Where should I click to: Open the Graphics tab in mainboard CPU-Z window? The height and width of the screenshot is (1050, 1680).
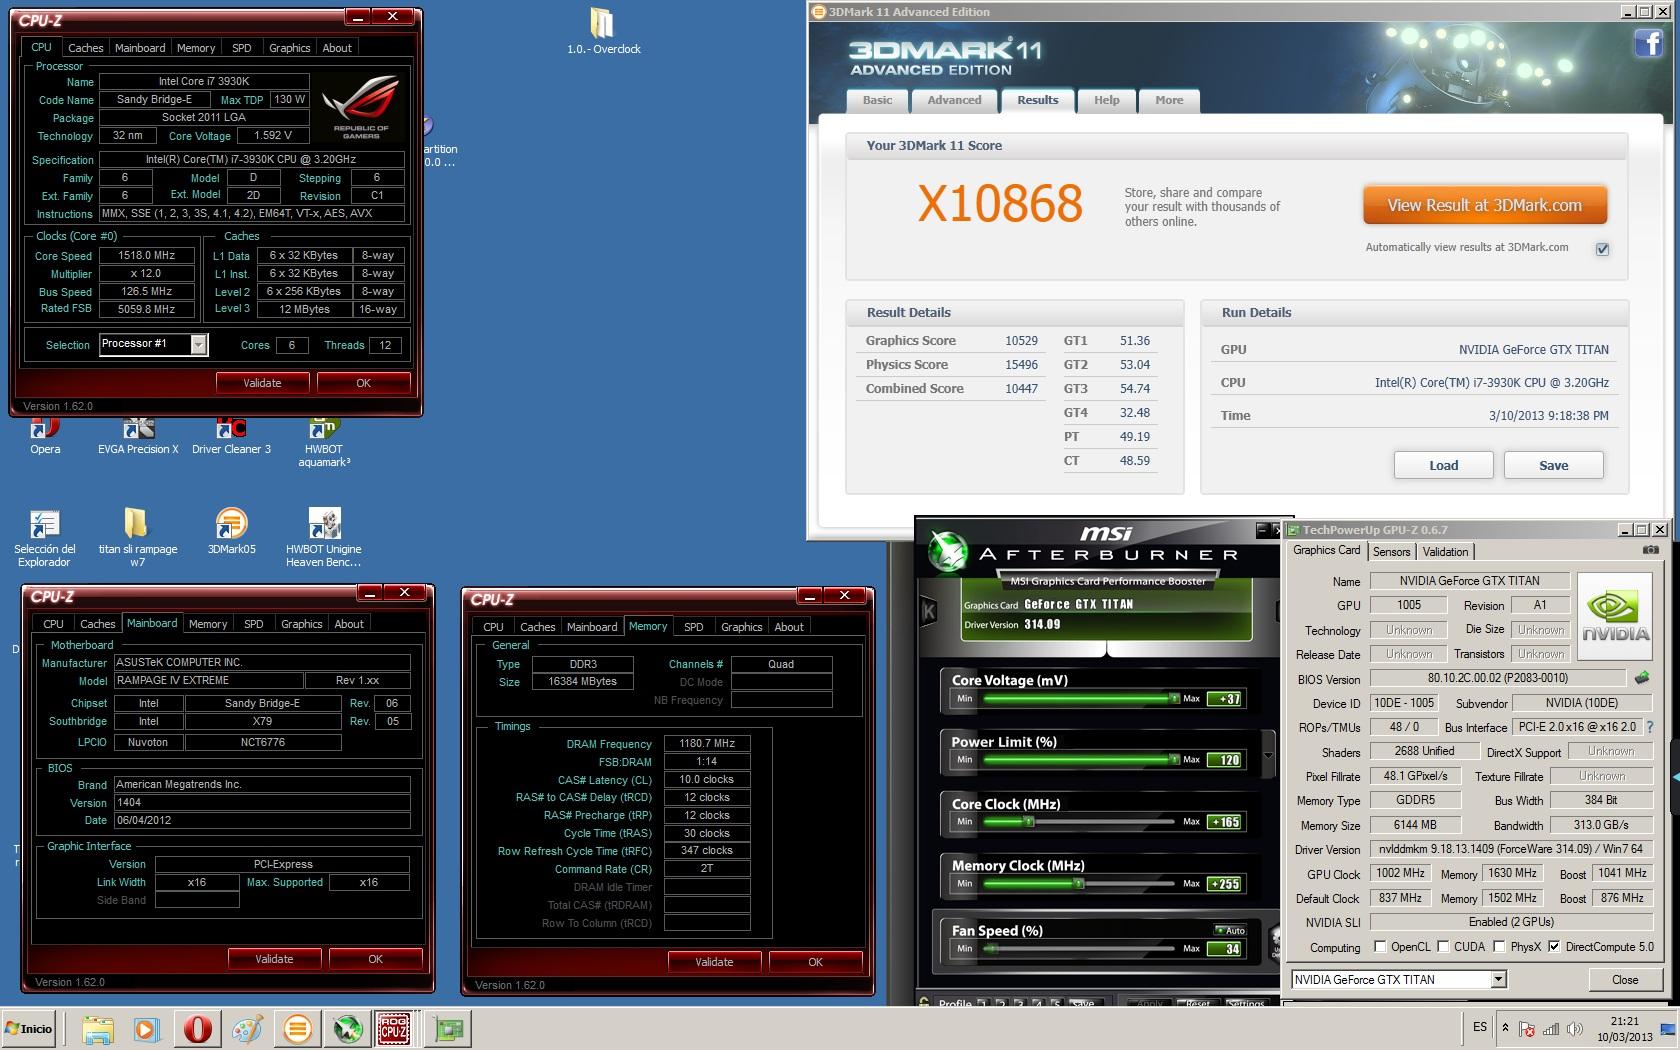(x=302, y=624)
